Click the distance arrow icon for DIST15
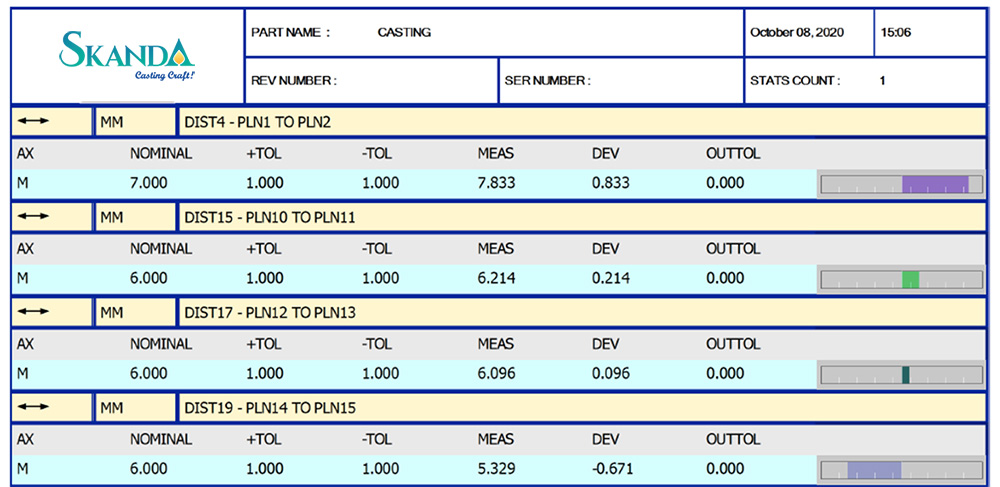 [33, 217]
